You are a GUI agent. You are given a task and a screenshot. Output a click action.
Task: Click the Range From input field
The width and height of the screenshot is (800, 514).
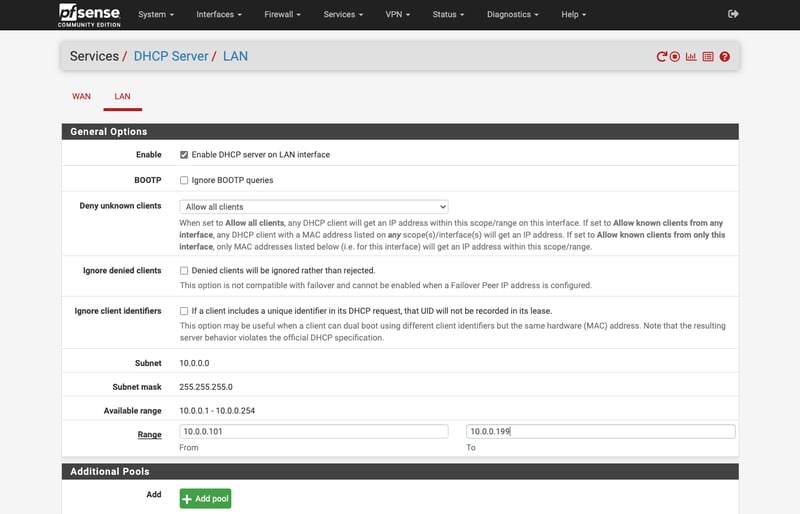pyautogui.click(x=313, y=432)
